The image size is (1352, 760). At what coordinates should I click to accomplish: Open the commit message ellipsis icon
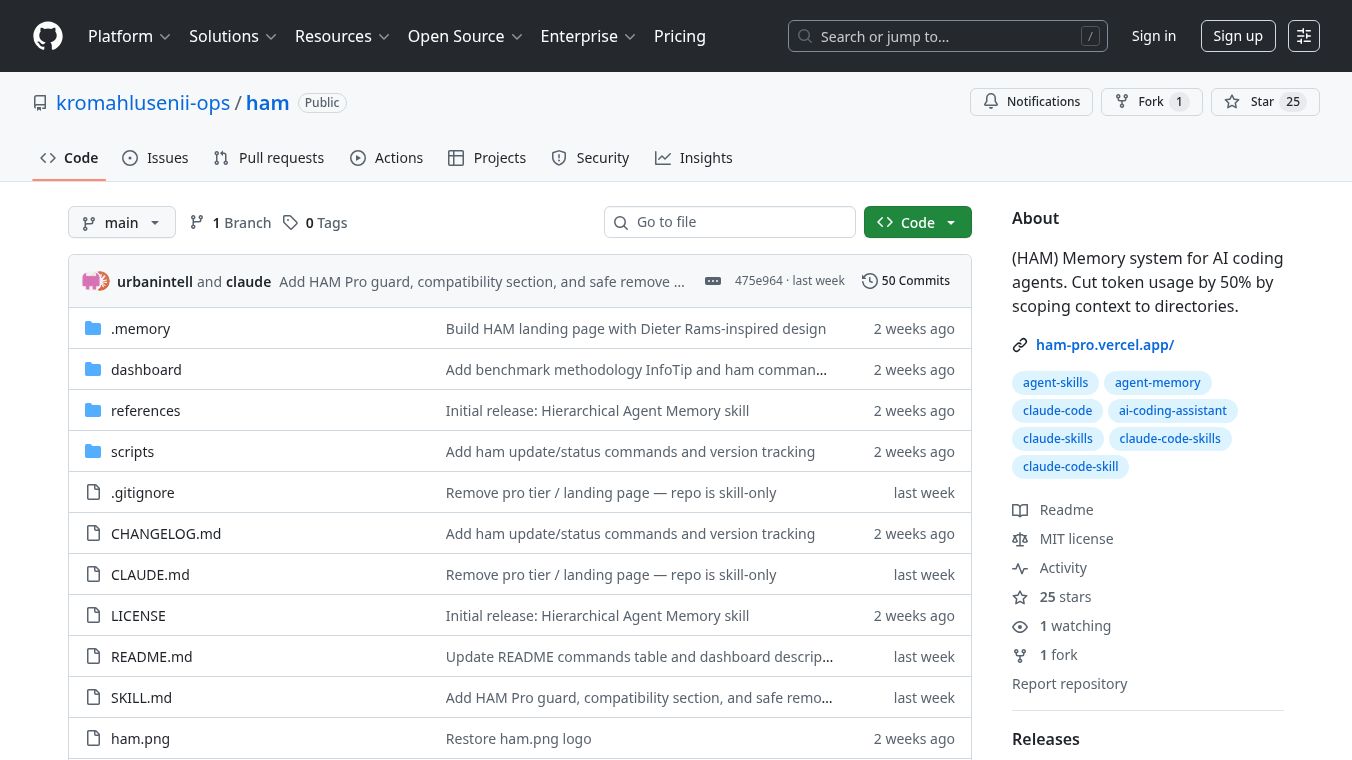tap(712, 281)
